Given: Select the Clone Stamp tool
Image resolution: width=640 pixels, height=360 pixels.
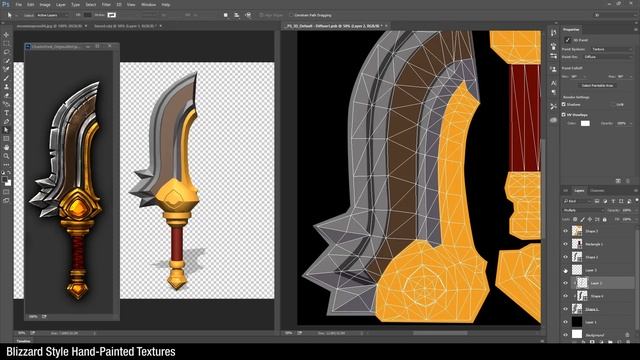Looking at the screenshot, I should click(6, 87).
